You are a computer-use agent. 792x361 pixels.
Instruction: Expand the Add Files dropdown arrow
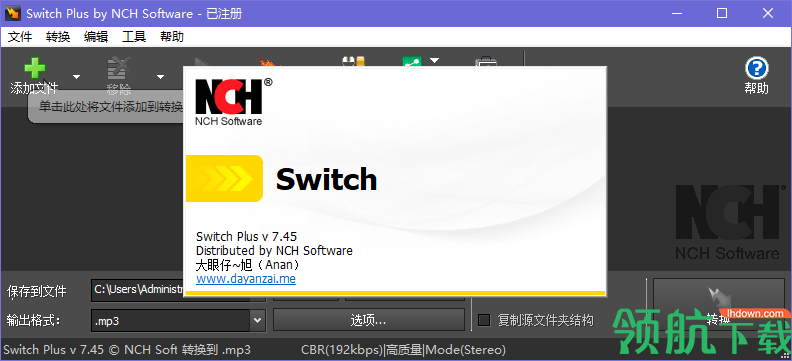coord(76,77)
